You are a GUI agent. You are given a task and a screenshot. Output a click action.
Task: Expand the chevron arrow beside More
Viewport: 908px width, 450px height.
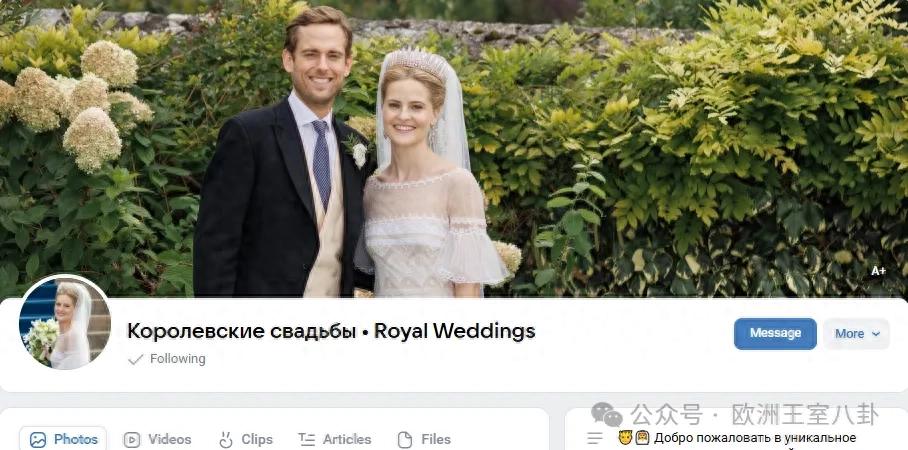876,334
